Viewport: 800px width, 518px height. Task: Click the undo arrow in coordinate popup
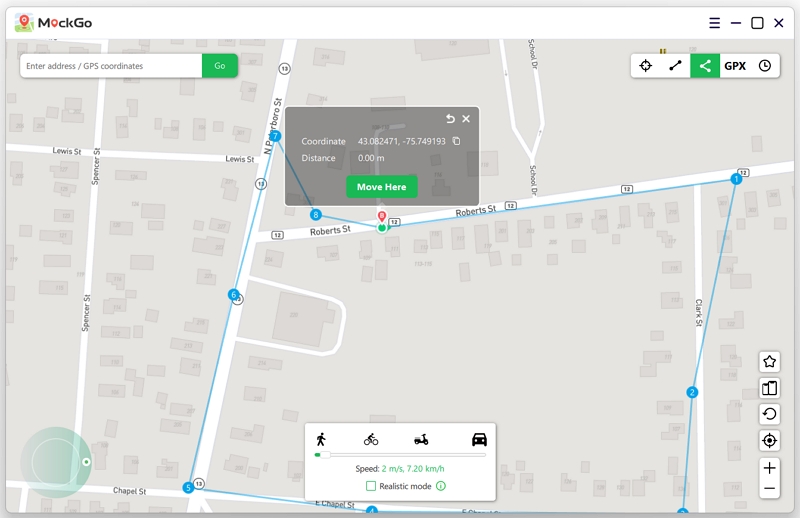[450, 118]
